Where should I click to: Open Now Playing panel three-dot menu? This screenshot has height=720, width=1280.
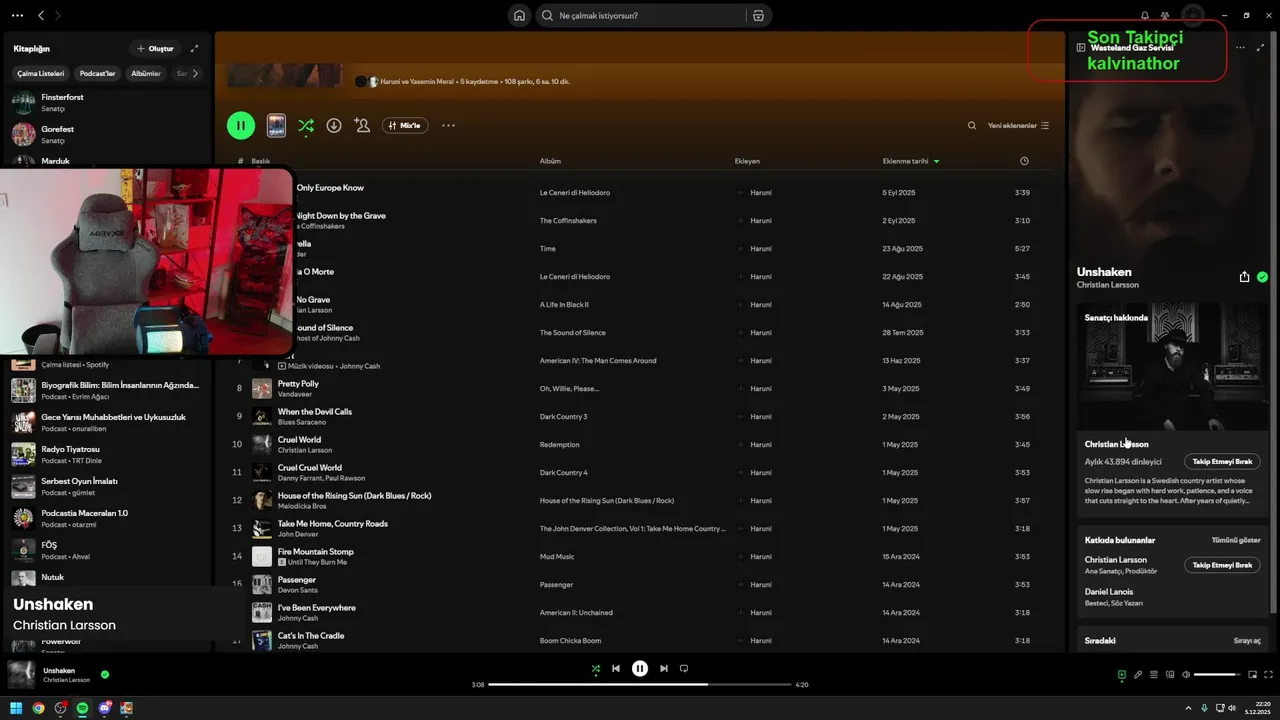click(x=1240, y=47)
